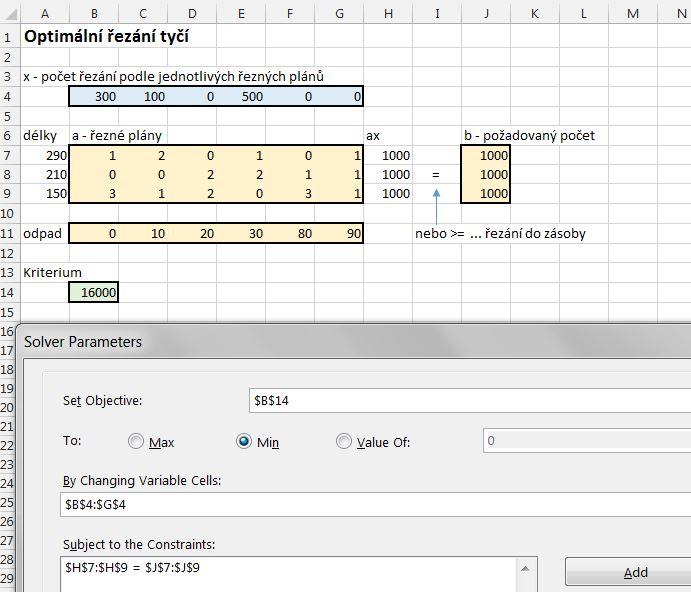Select column header H

(x=388, y=13)
